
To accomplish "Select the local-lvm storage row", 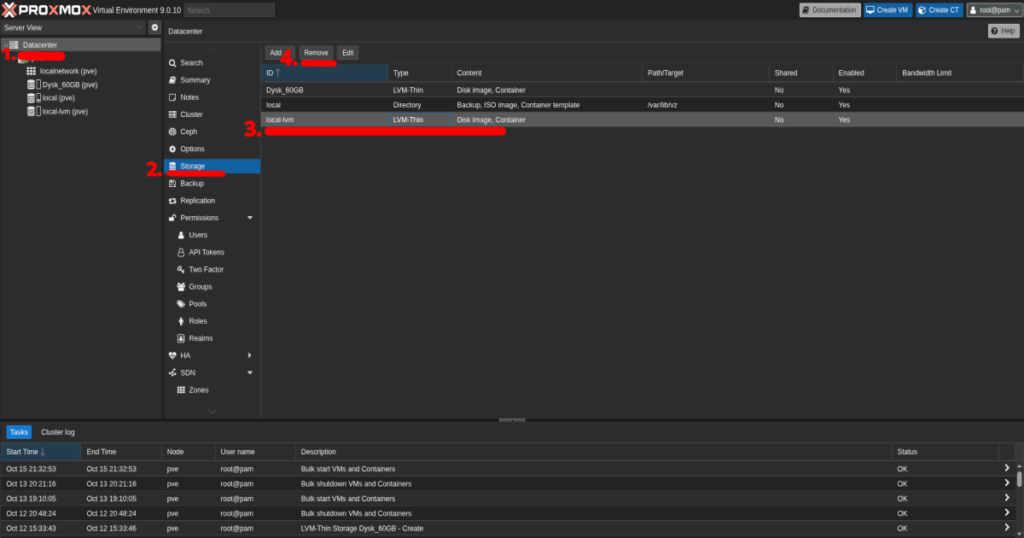I will coord(642,119).
